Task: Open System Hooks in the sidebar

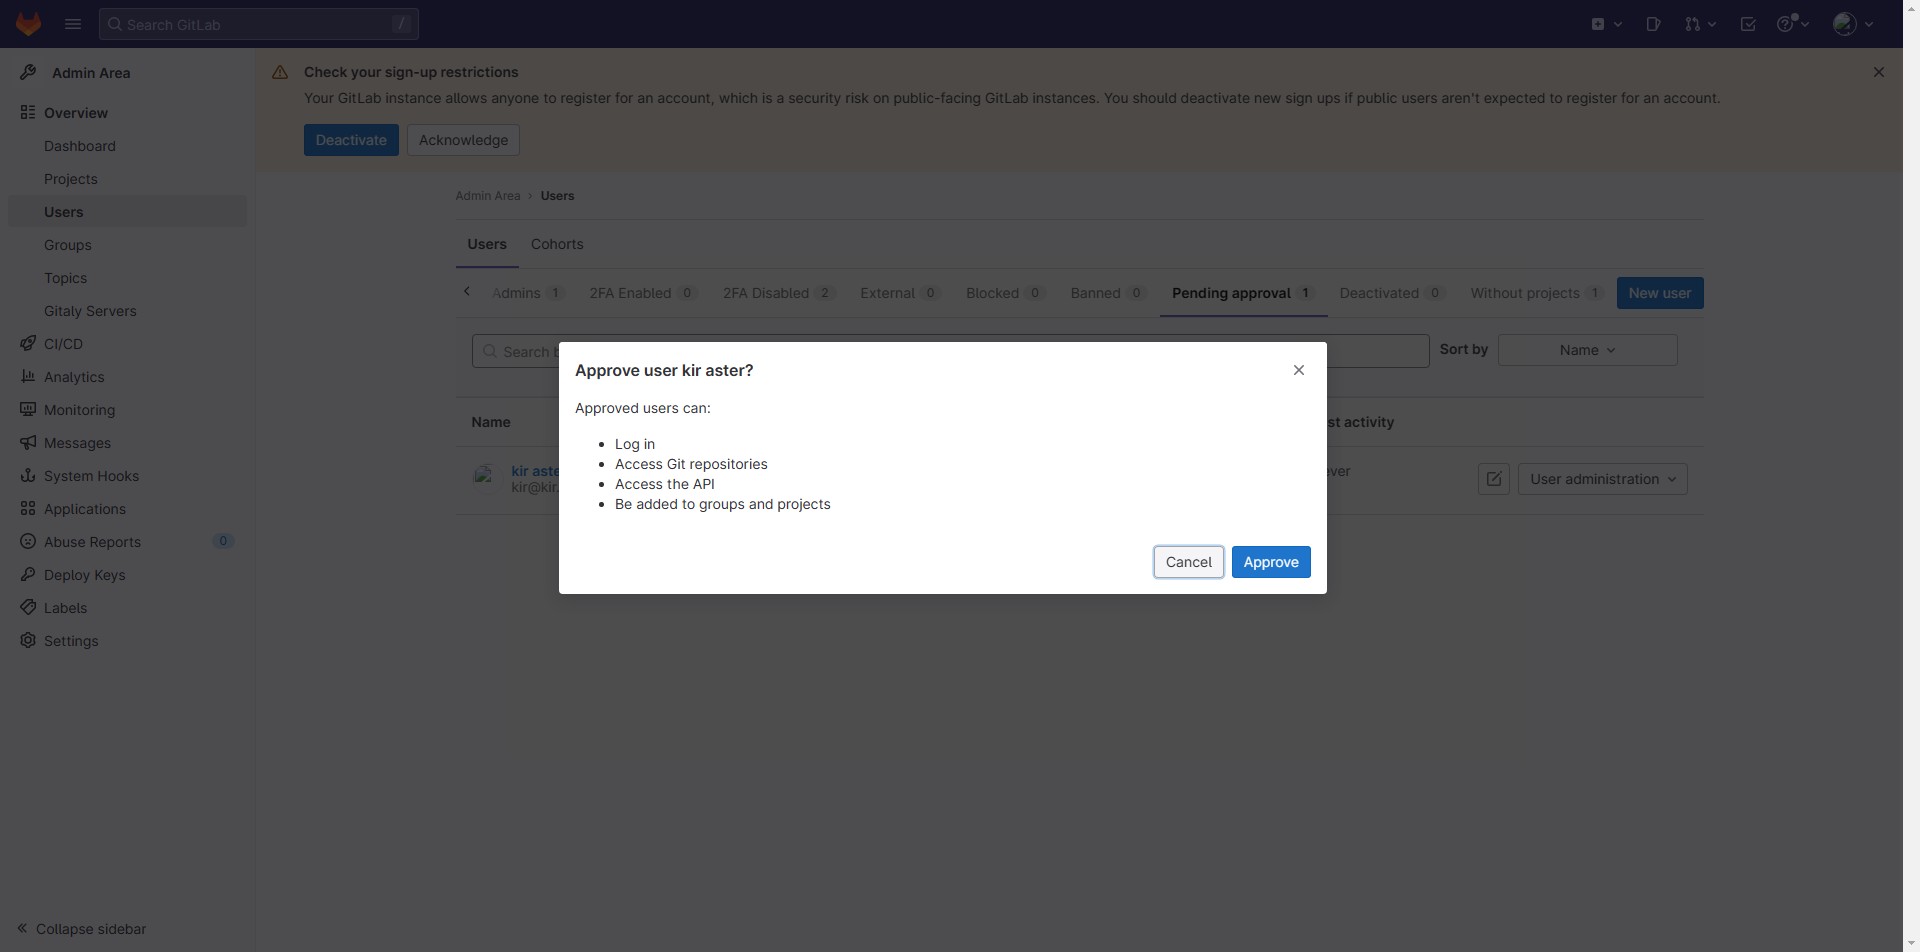Action: (127, 476)
